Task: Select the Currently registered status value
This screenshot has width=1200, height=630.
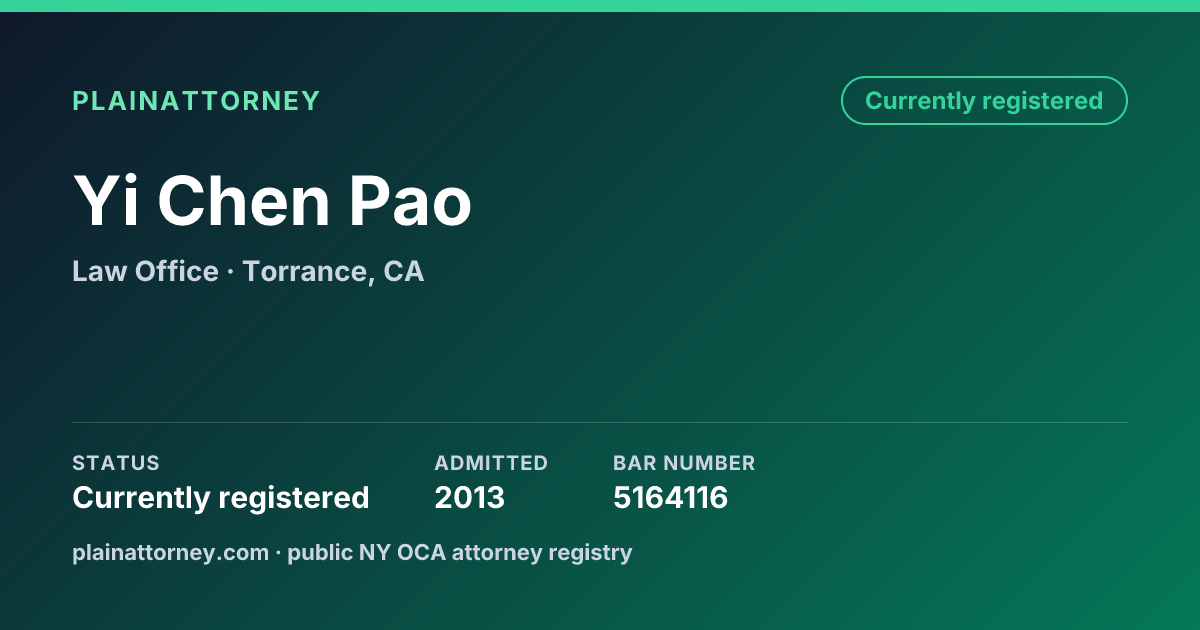Action: (221, 497)
